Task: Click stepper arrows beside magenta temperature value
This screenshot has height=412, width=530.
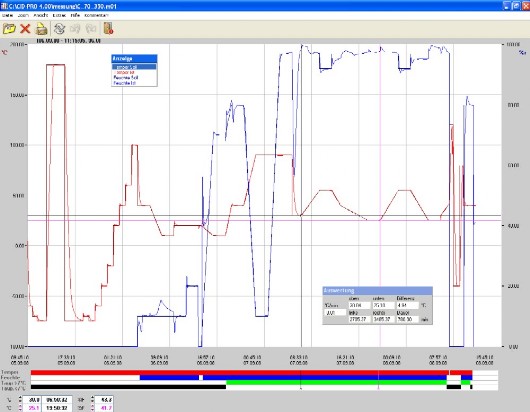Action: click(x=20, y=408)
